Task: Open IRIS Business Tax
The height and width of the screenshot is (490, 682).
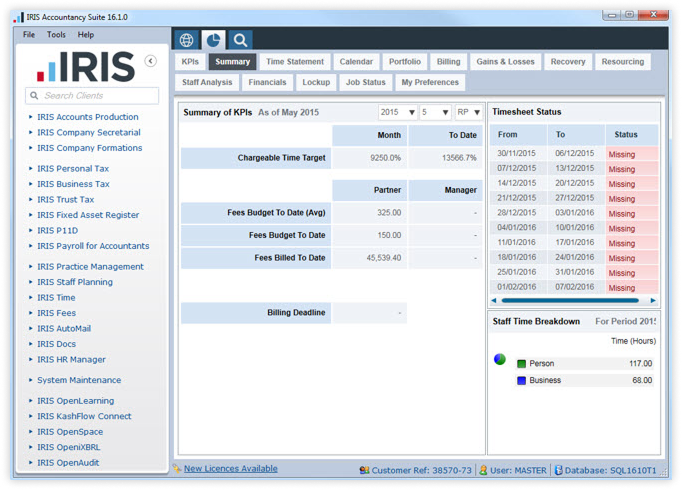Action: (73, 184)
